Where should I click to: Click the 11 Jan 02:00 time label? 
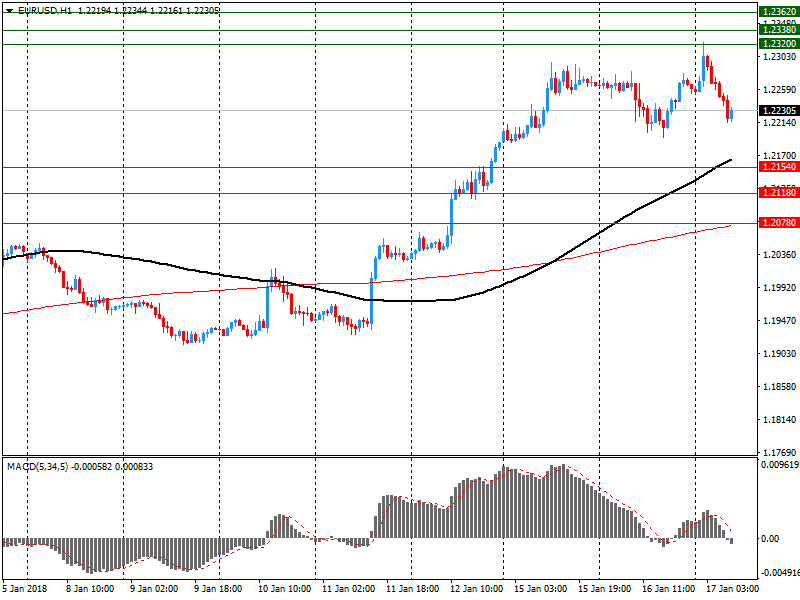coord(348,589)
